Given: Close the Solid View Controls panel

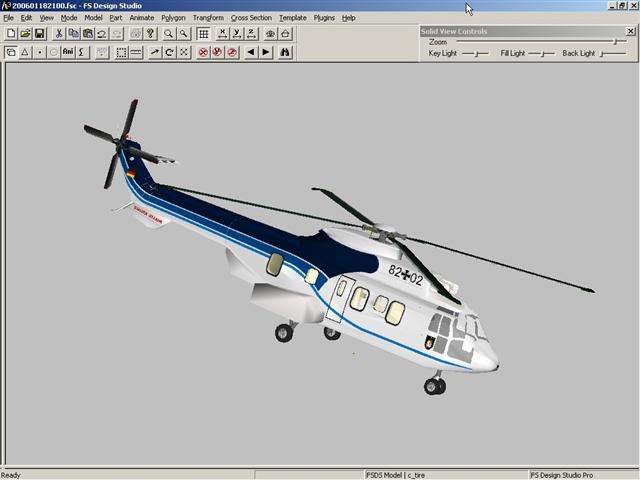Looking at the screenshot, I should (630, 31).
